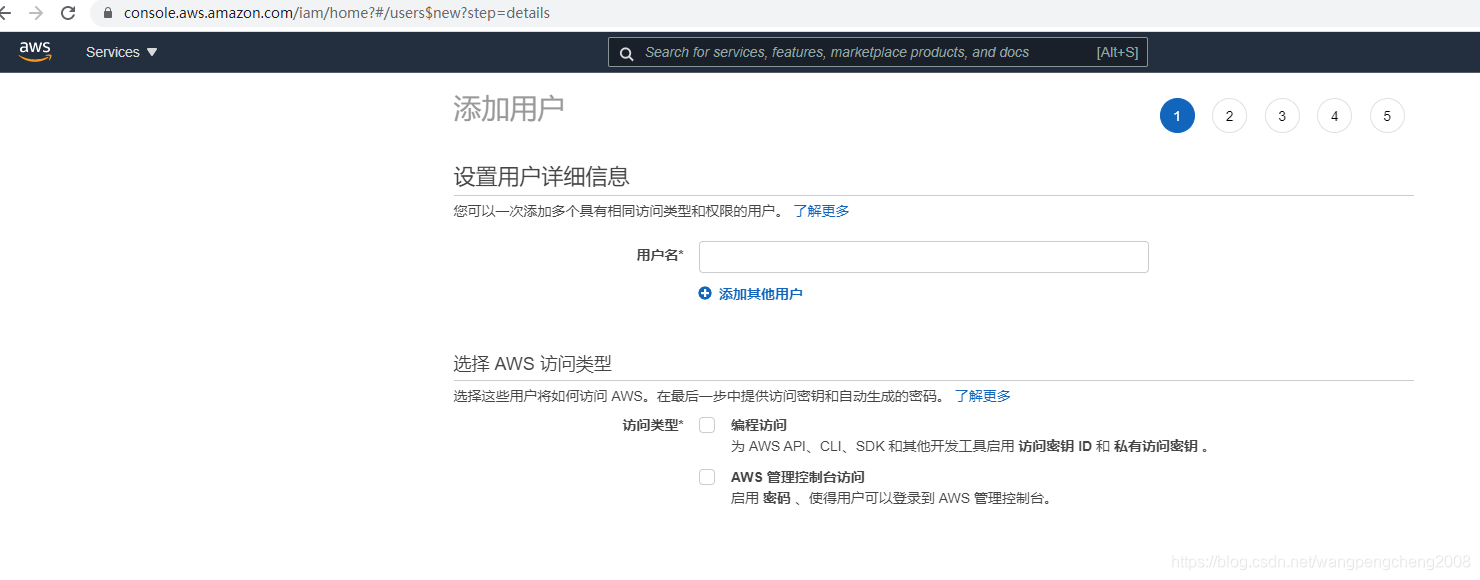This screenshot has width=1480, height=580.
Task: Go to wizard step 4
Action: click(1334, 116)
